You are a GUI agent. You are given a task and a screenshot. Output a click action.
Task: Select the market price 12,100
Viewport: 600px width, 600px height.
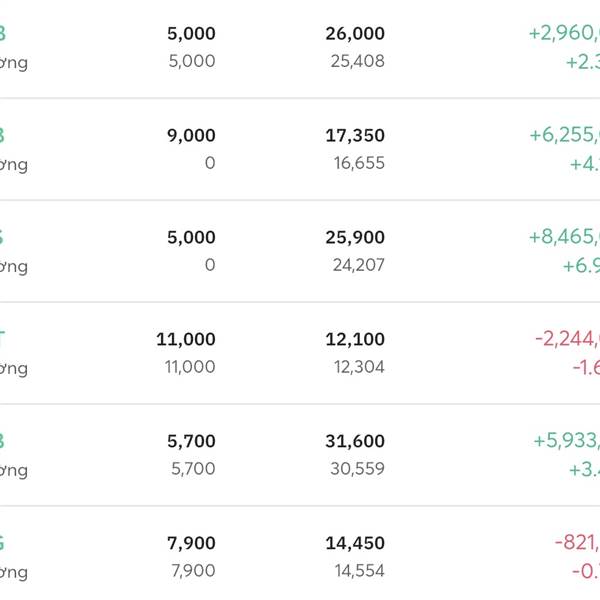(355, 340)
